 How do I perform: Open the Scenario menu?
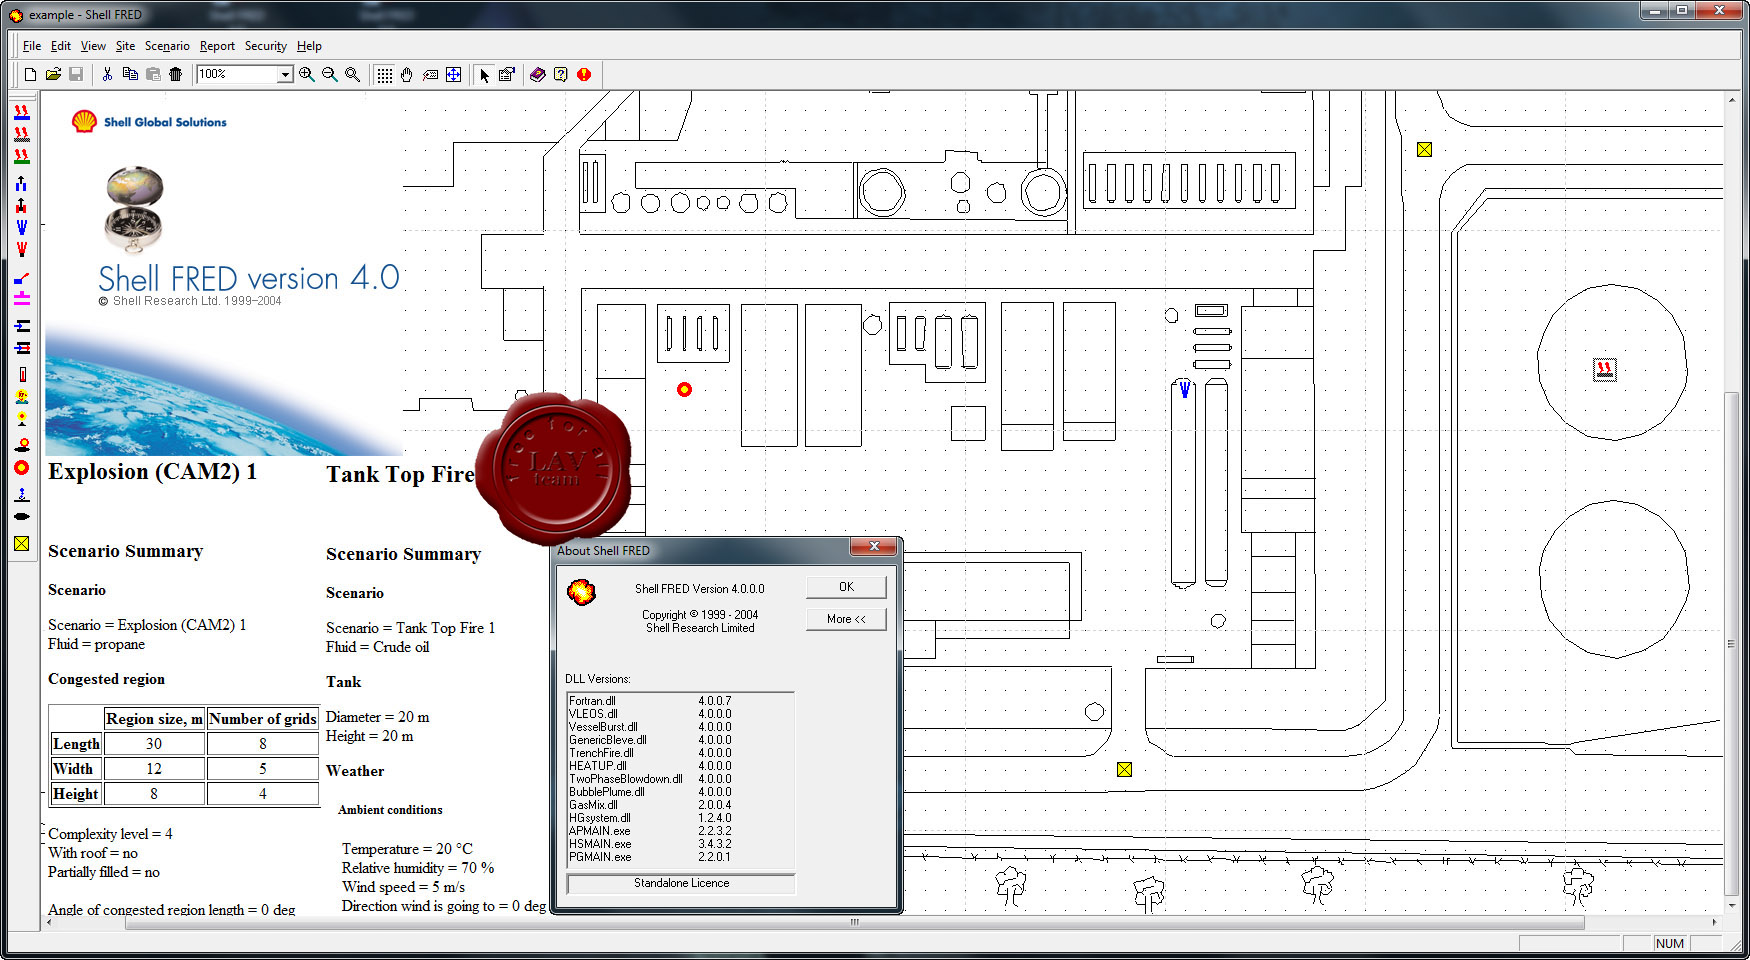pyautogui.click(x=167, y=46)
